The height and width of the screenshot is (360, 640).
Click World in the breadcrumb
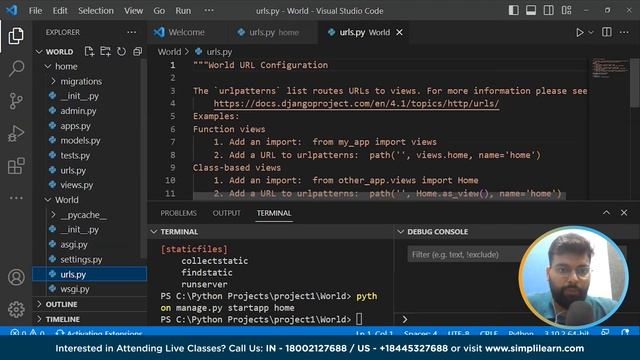[x=169, y=52]
